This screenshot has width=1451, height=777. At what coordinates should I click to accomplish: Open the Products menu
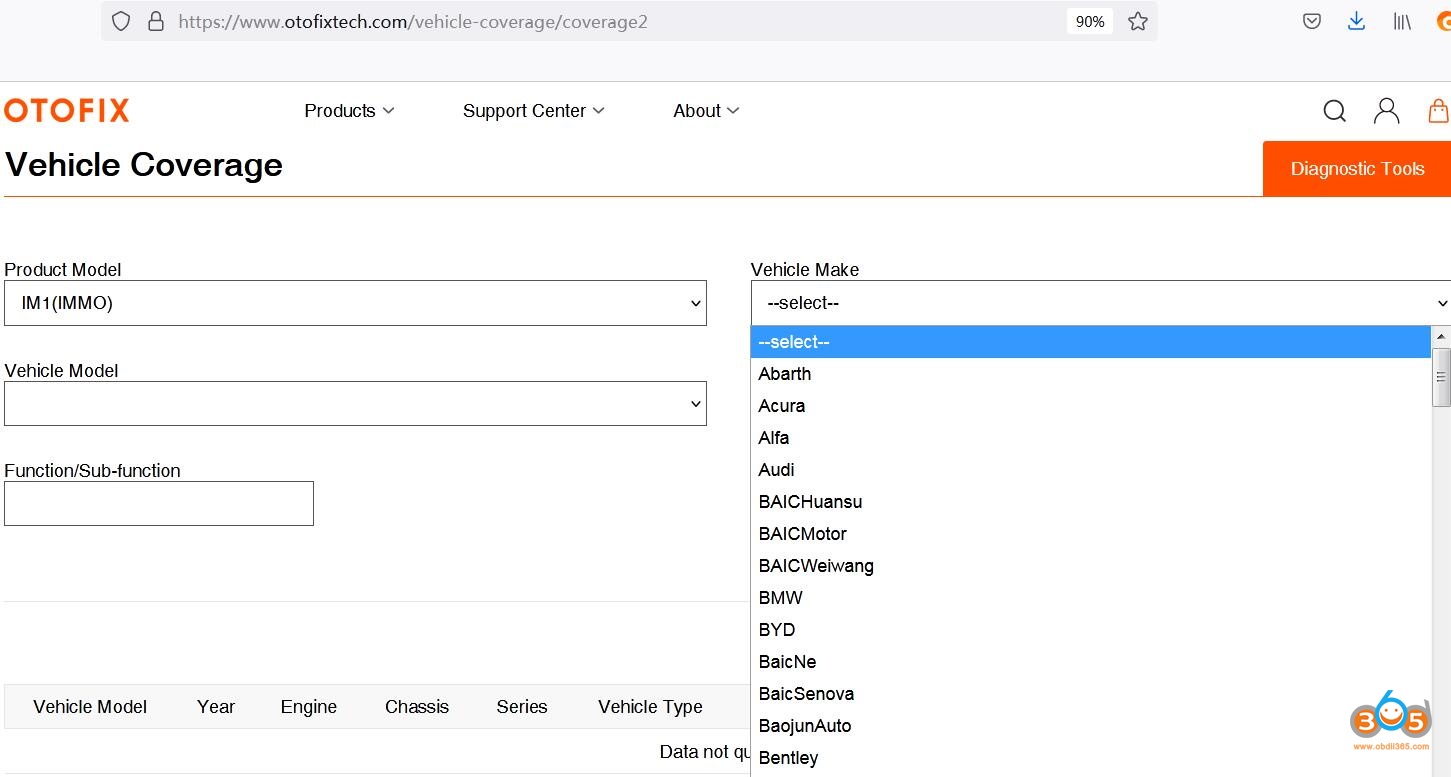click(x=349, y=111)
